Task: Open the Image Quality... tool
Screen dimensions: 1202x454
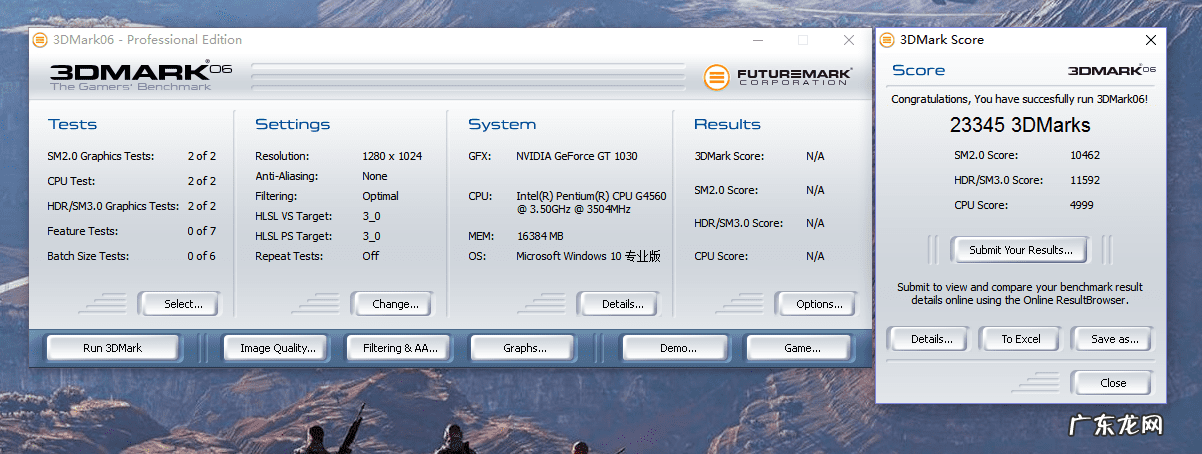Action: (278, 348)
